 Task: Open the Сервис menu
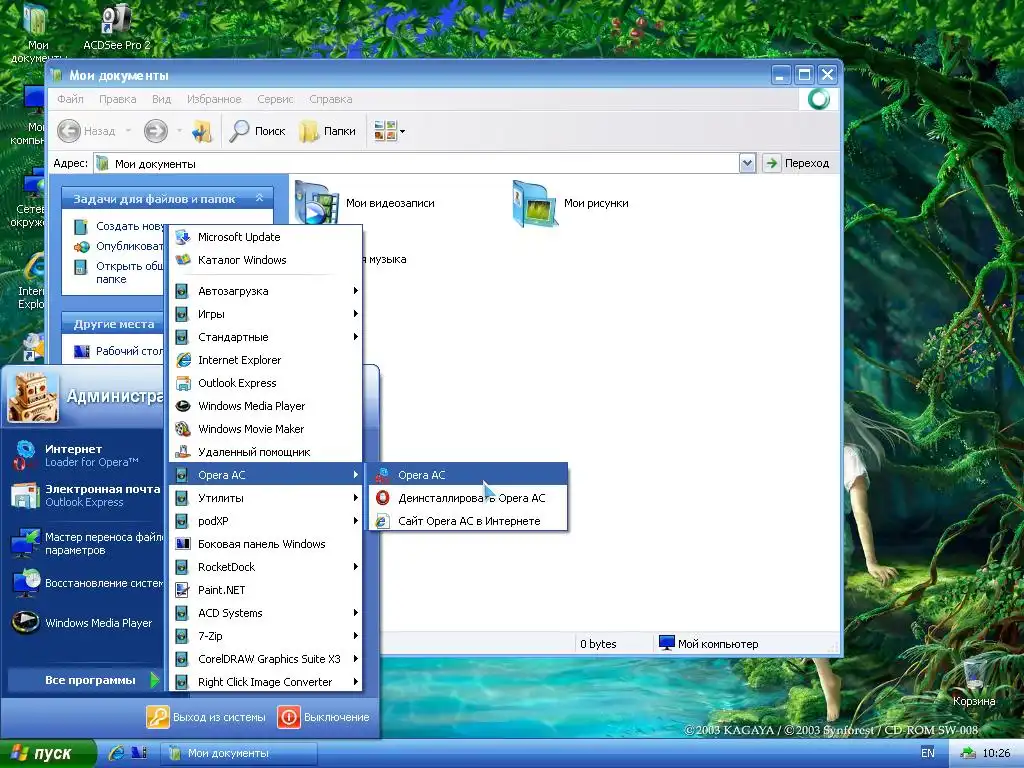pos(275,99)
